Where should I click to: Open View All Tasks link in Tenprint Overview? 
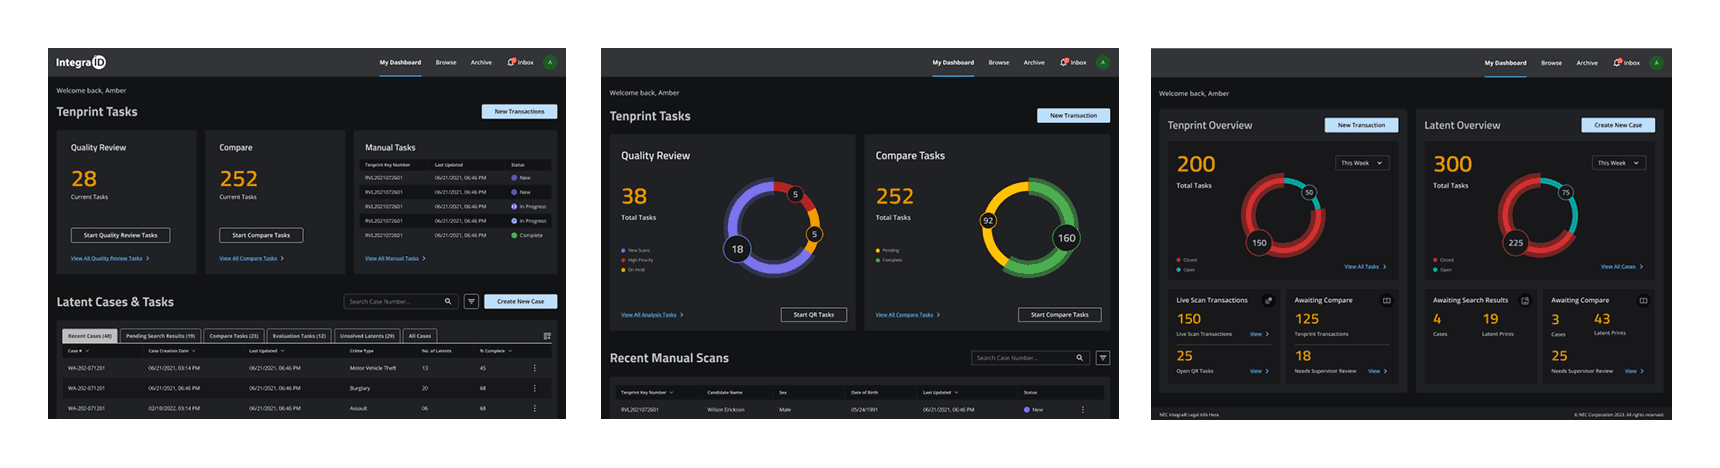[x=1365, y=267]
